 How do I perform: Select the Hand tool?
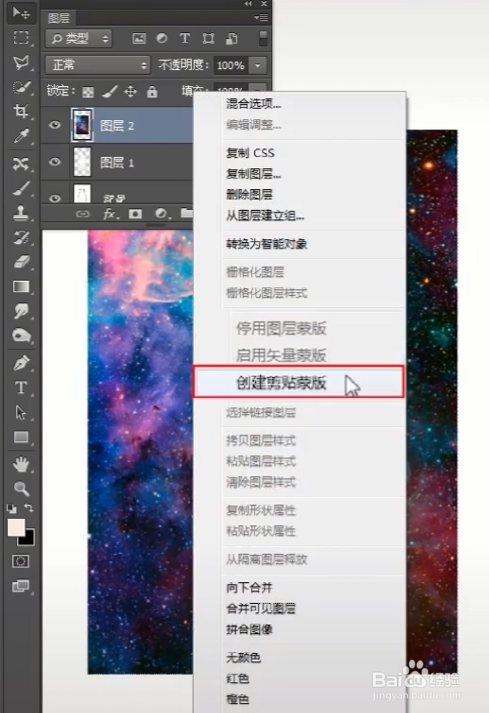[x=21, y=464]
